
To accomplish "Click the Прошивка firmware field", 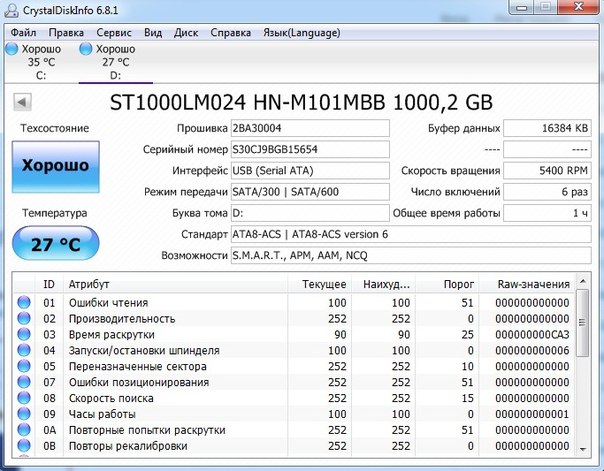I will (x=309, y=128).
